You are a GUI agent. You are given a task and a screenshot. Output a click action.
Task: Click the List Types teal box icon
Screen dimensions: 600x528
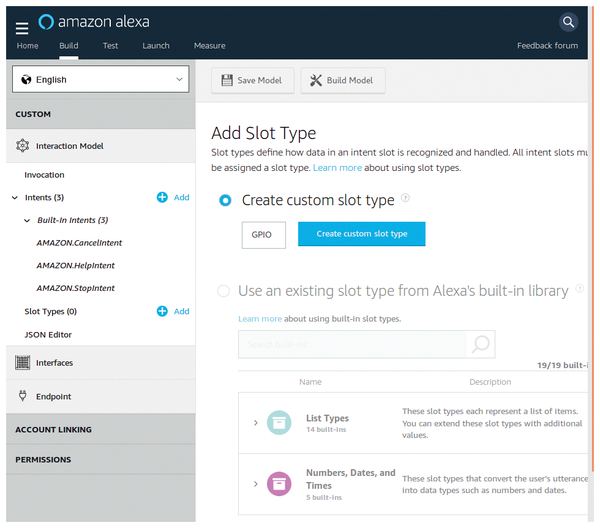[x=279, y=422]
